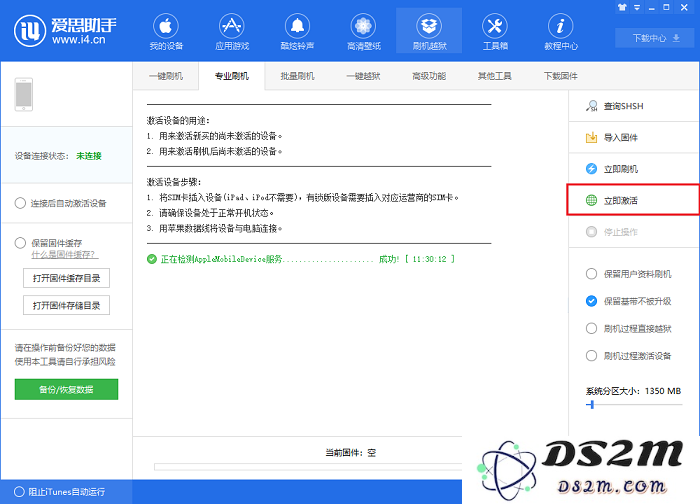Minimize the 爱思助手 window
The height and width of the screenshot is (504, 700).
[652, 8]
